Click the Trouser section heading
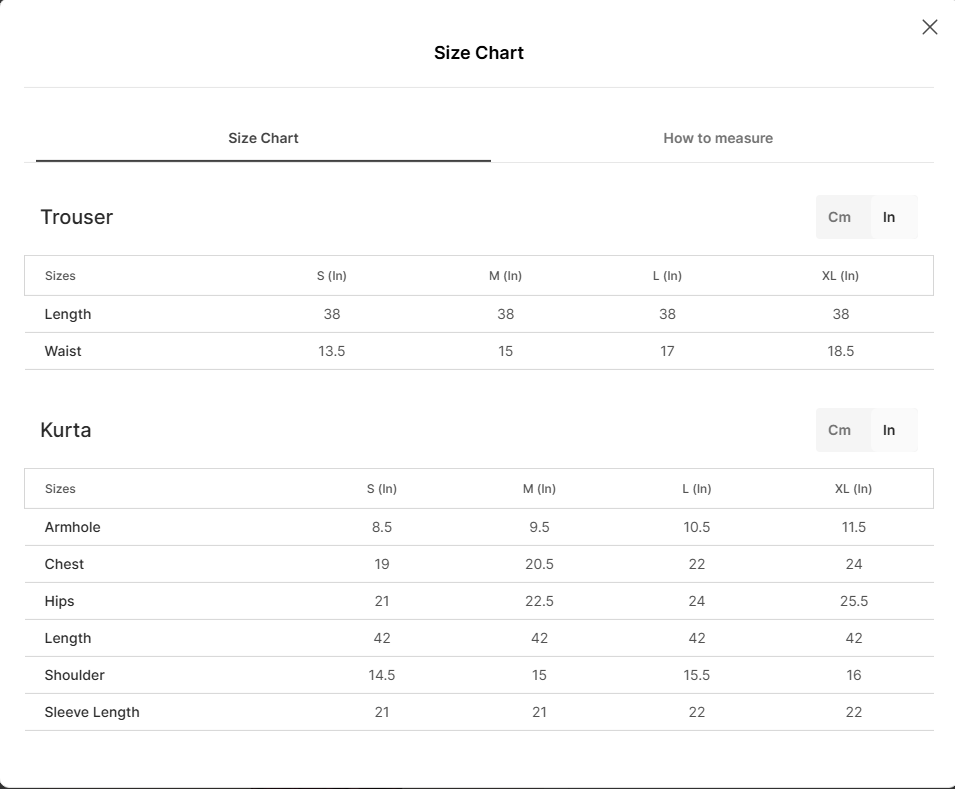This screenshot has height=789, width=955. tap(77, 217)
